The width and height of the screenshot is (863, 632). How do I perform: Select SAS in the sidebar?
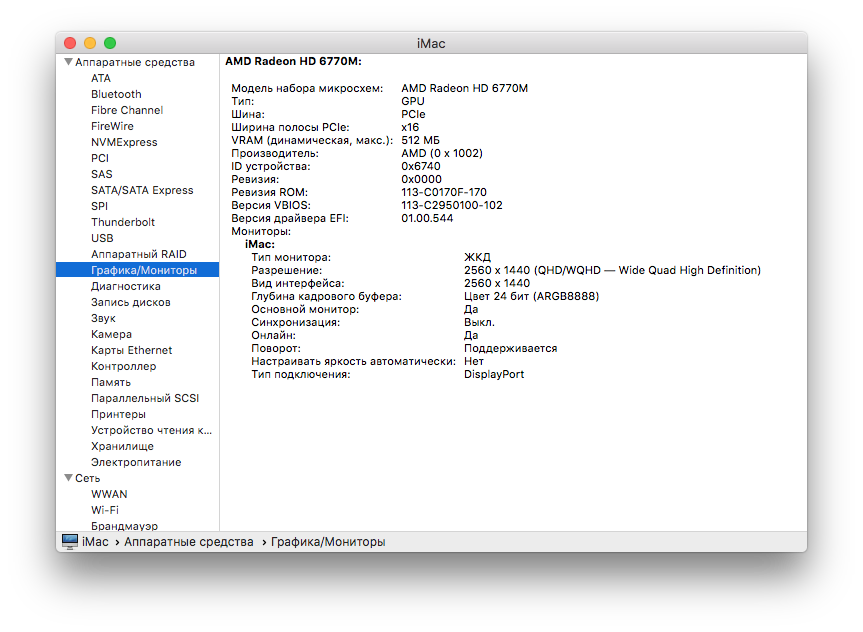click(101, 174)
